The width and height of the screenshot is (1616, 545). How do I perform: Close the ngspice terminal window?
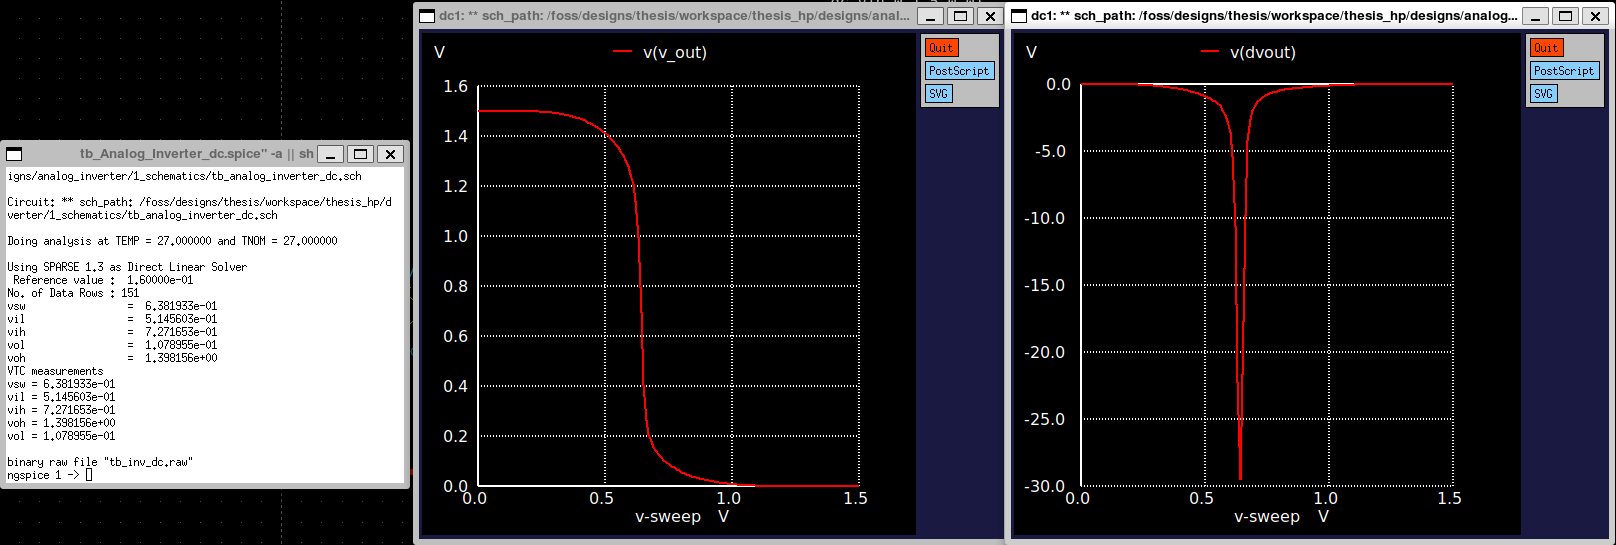point(391,154)
